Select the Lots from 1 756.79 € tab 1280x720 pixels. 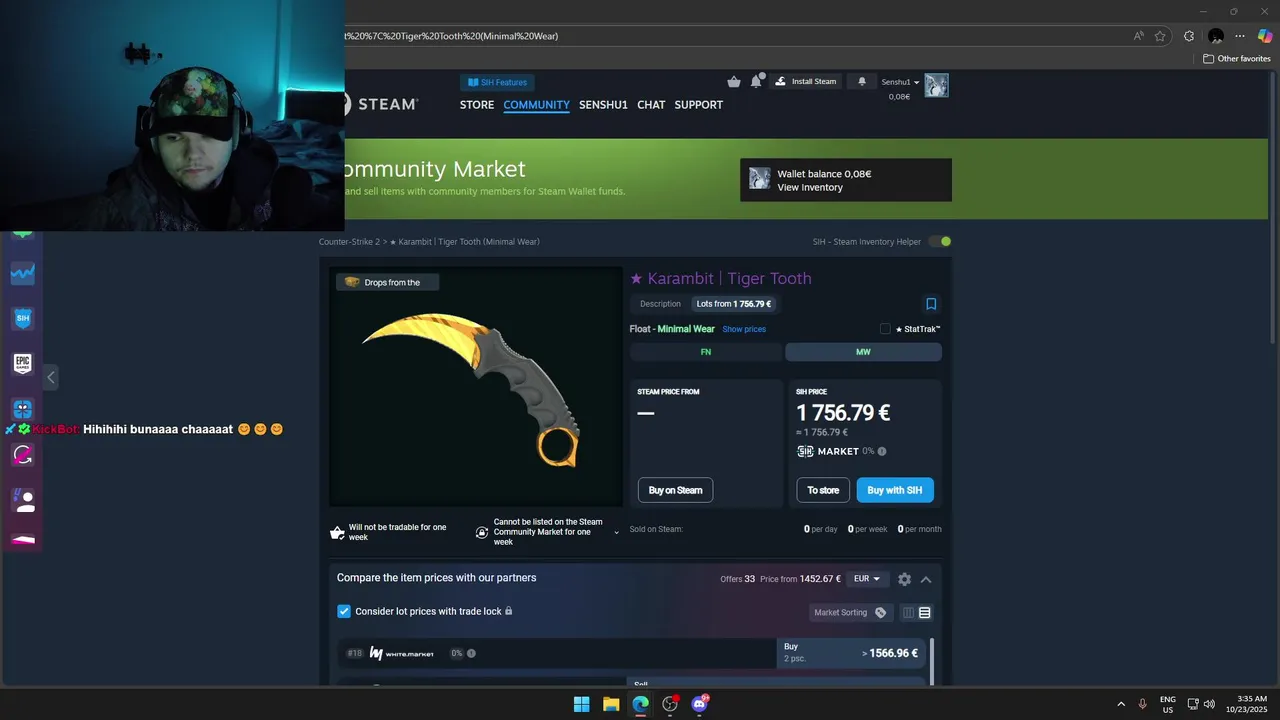point(733,304)
